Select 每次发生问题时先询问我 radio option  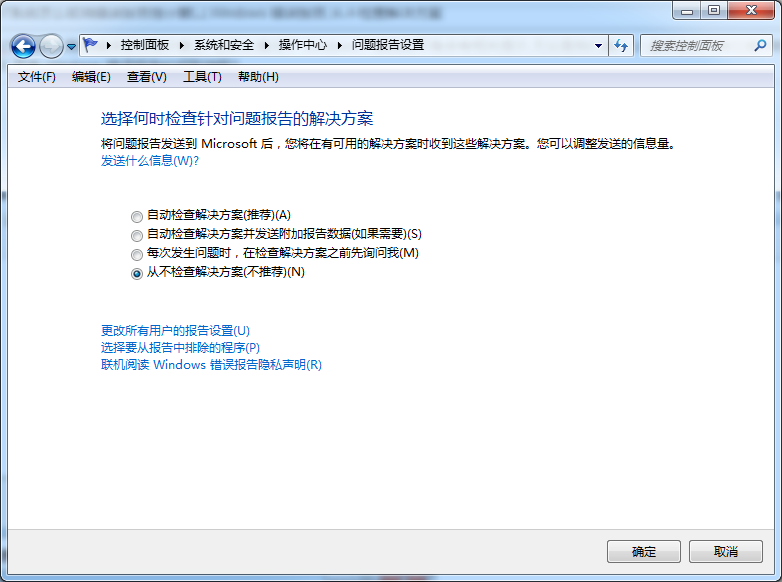(x=137, y=254)
